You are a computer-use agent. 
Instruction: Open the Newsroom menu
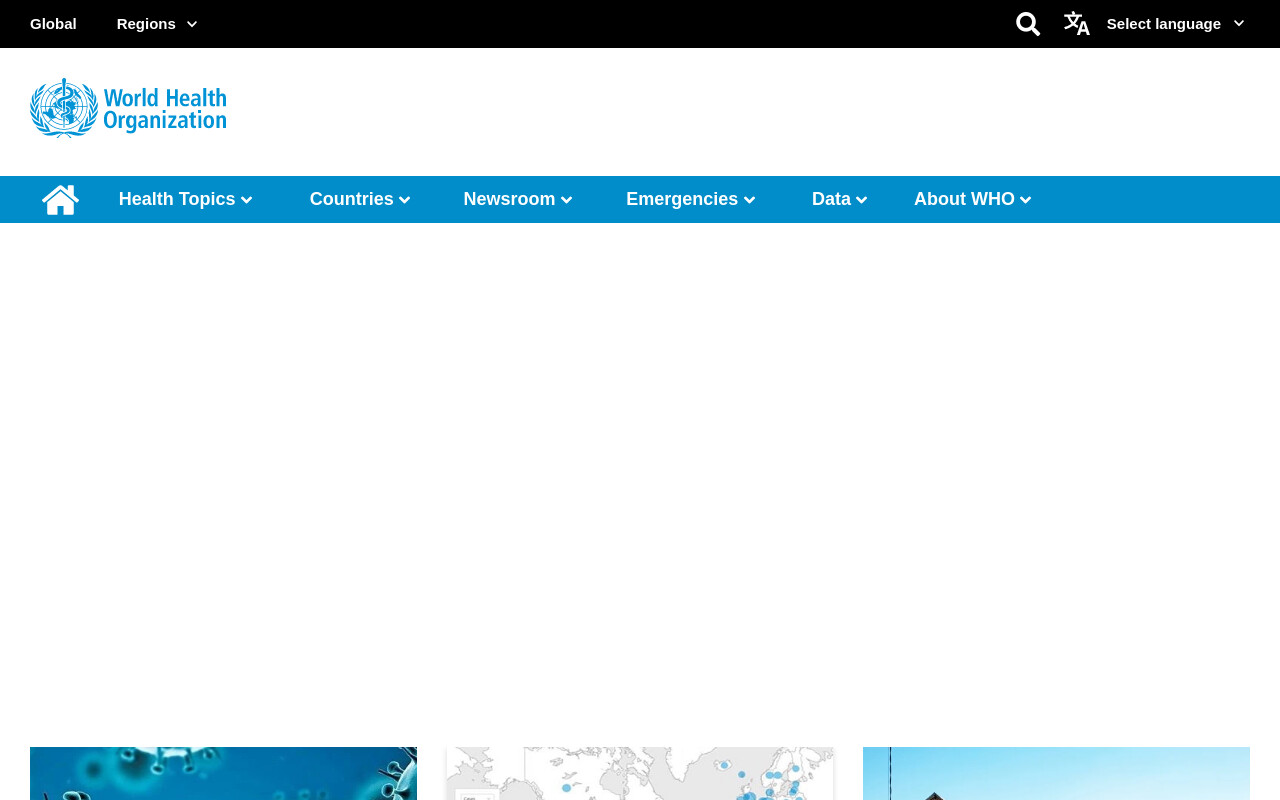click(x=518, y=199)
